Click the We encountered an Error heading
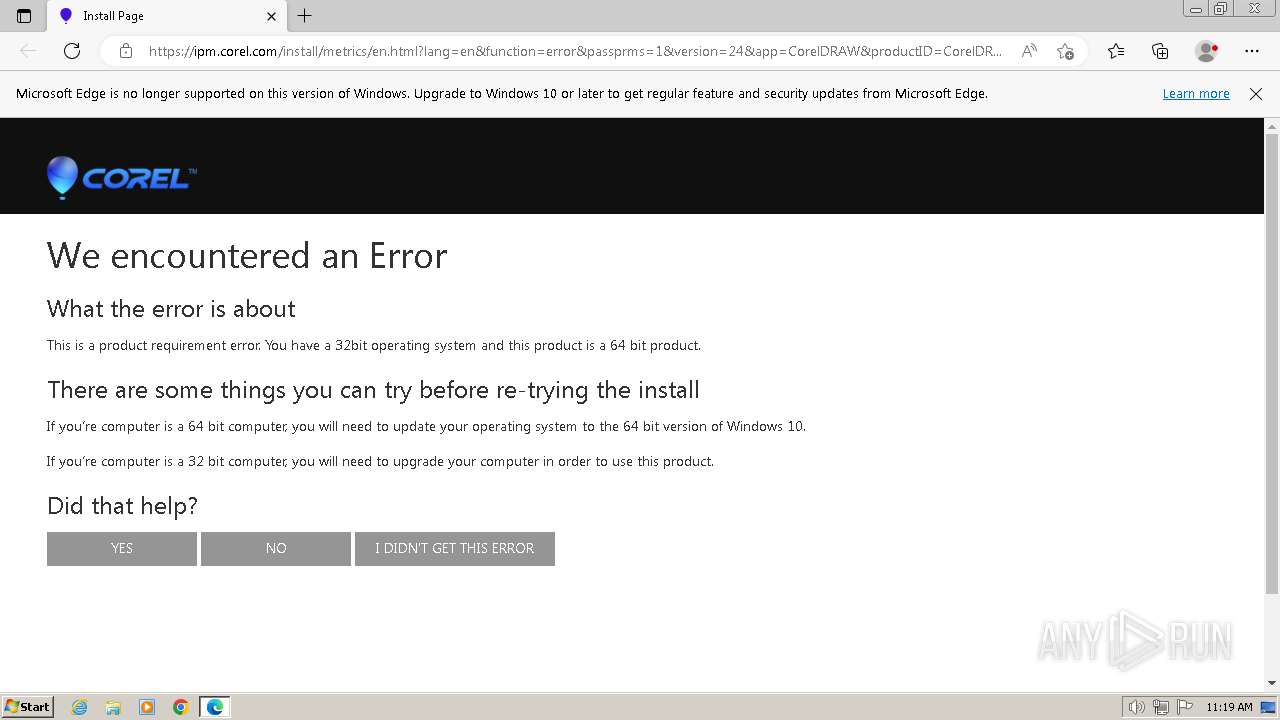Viewport: 1280px width, 720px height. pyautogui.click(x=247, y=256)
